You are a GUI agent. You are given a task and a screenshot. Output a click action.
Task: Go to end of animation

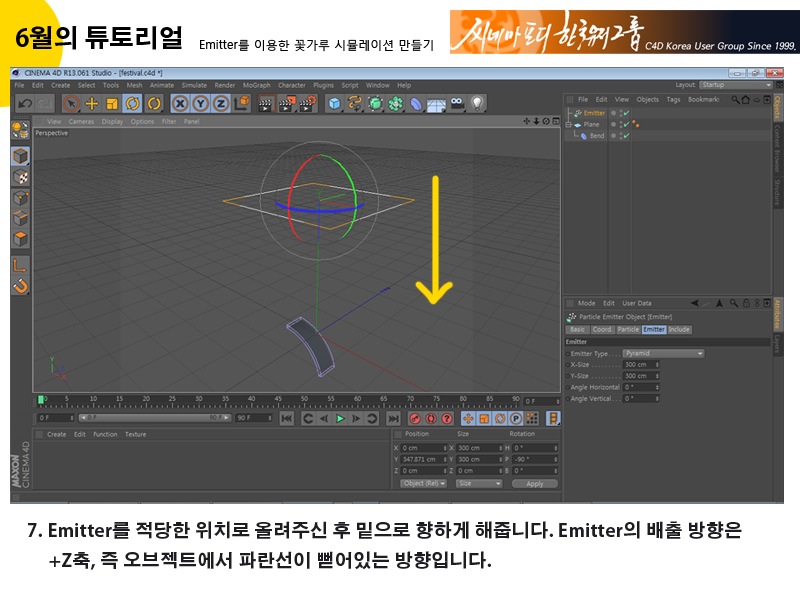[393, 419]
